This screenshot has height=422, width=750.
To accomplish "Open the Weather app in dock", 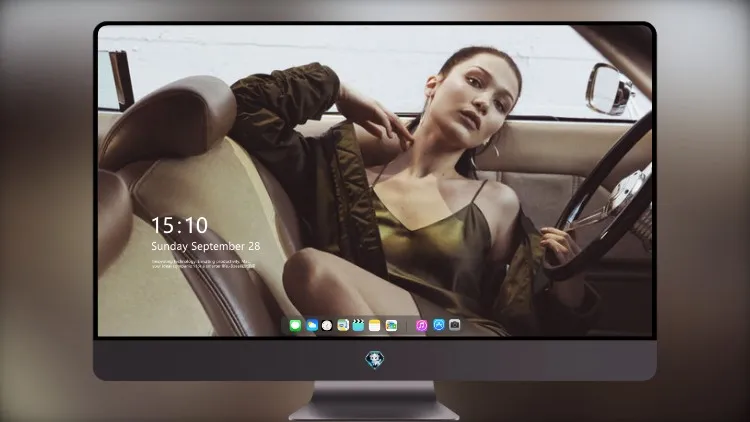I will [x=312, y=326].
